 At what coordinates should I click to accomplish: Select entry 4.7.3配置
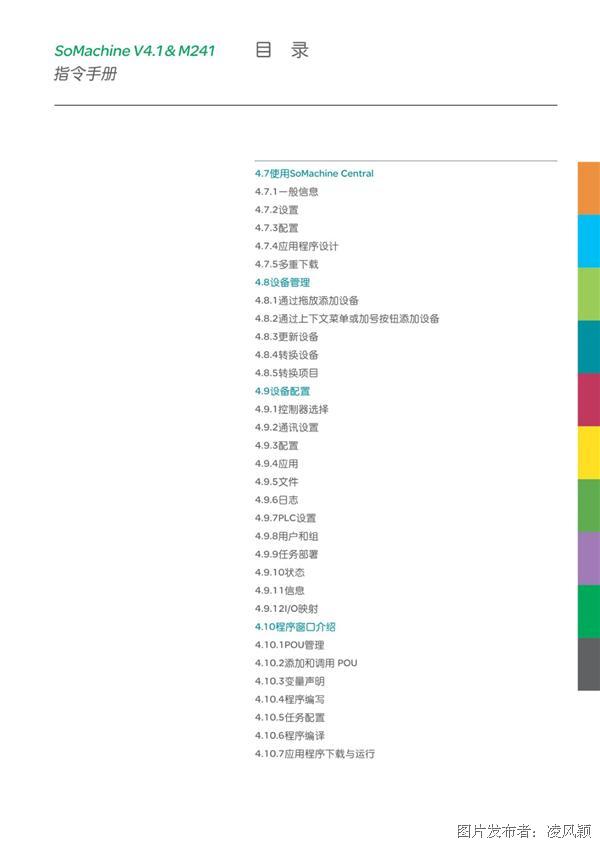pos(276,228)
